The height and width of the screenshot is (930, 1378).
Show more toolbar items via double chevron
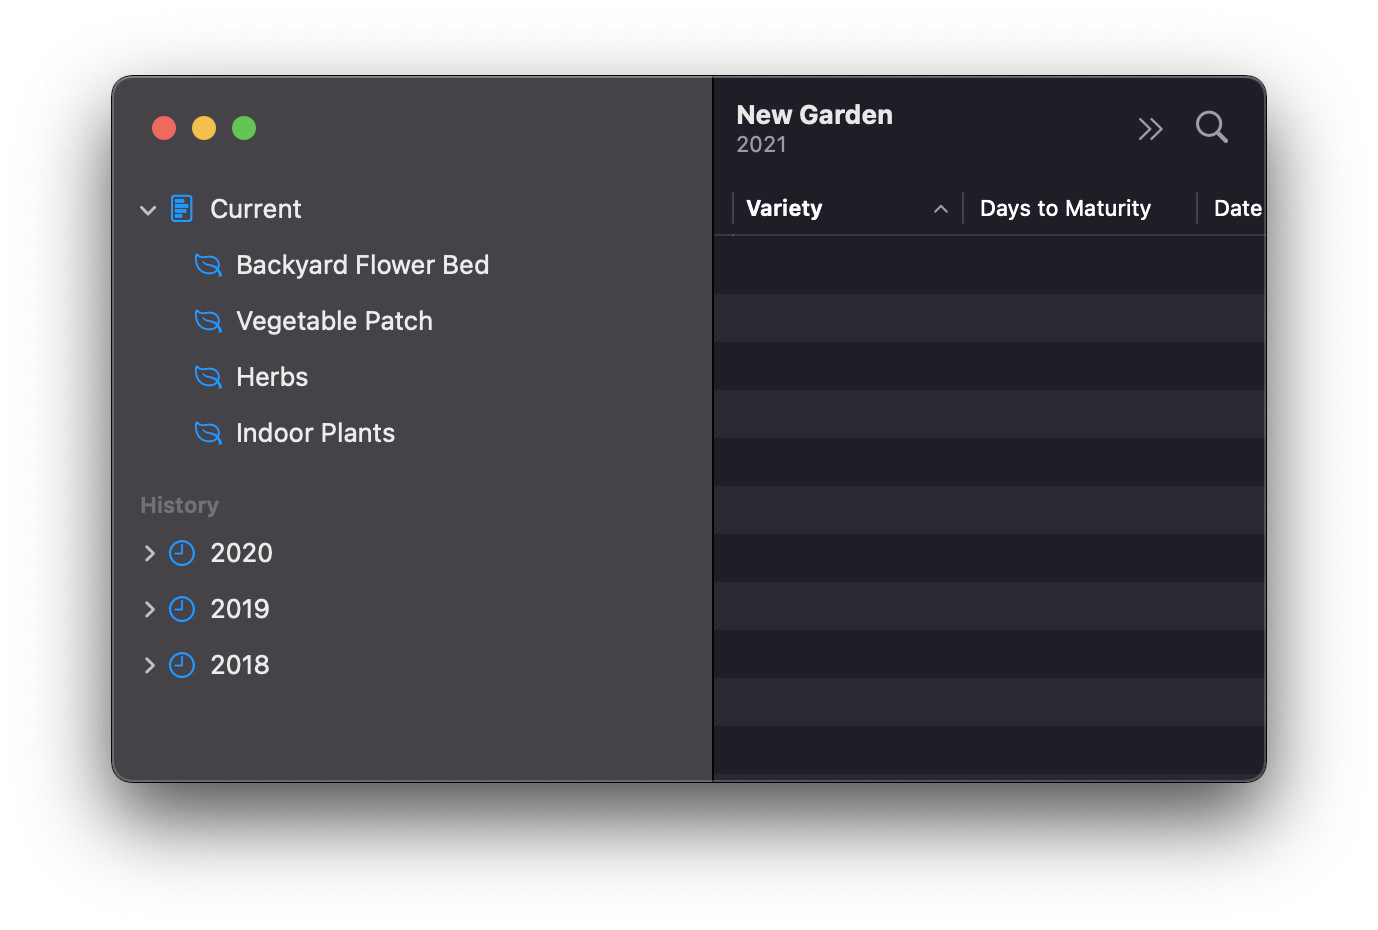1150,129
